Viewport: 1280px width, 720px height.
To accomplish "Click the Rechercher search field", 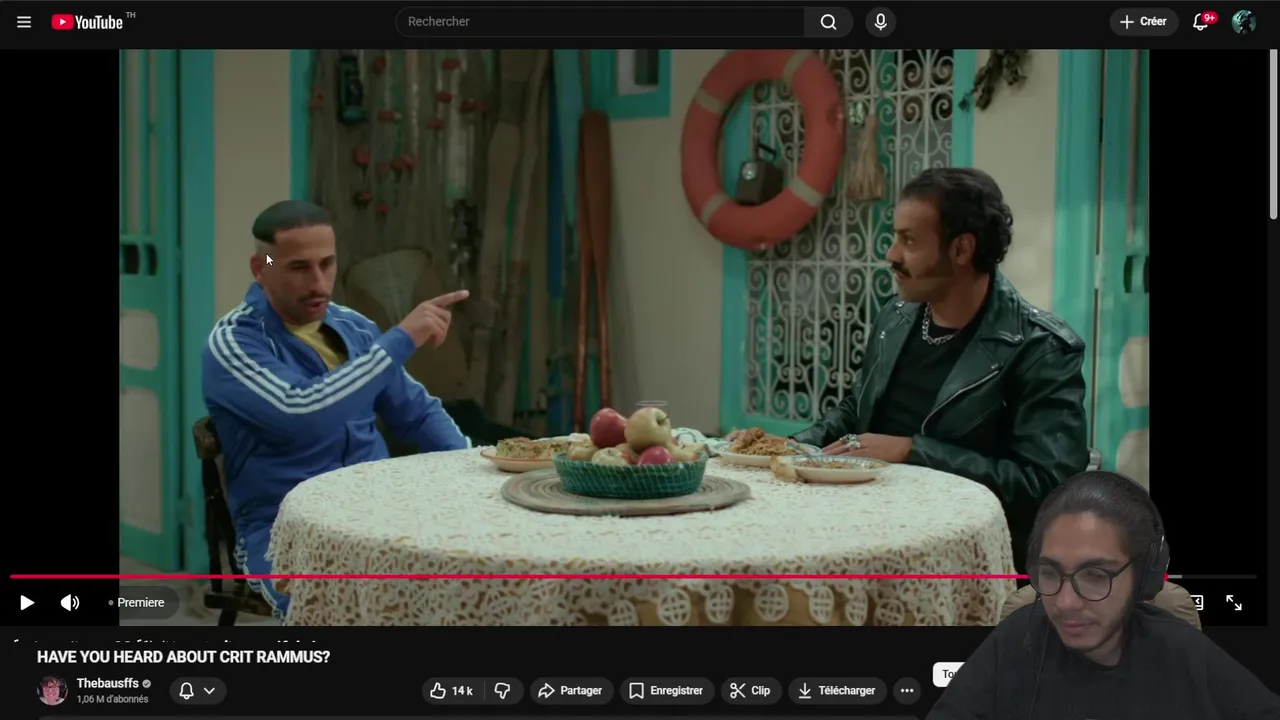I will pyautogui.click(x=600, y=22).
